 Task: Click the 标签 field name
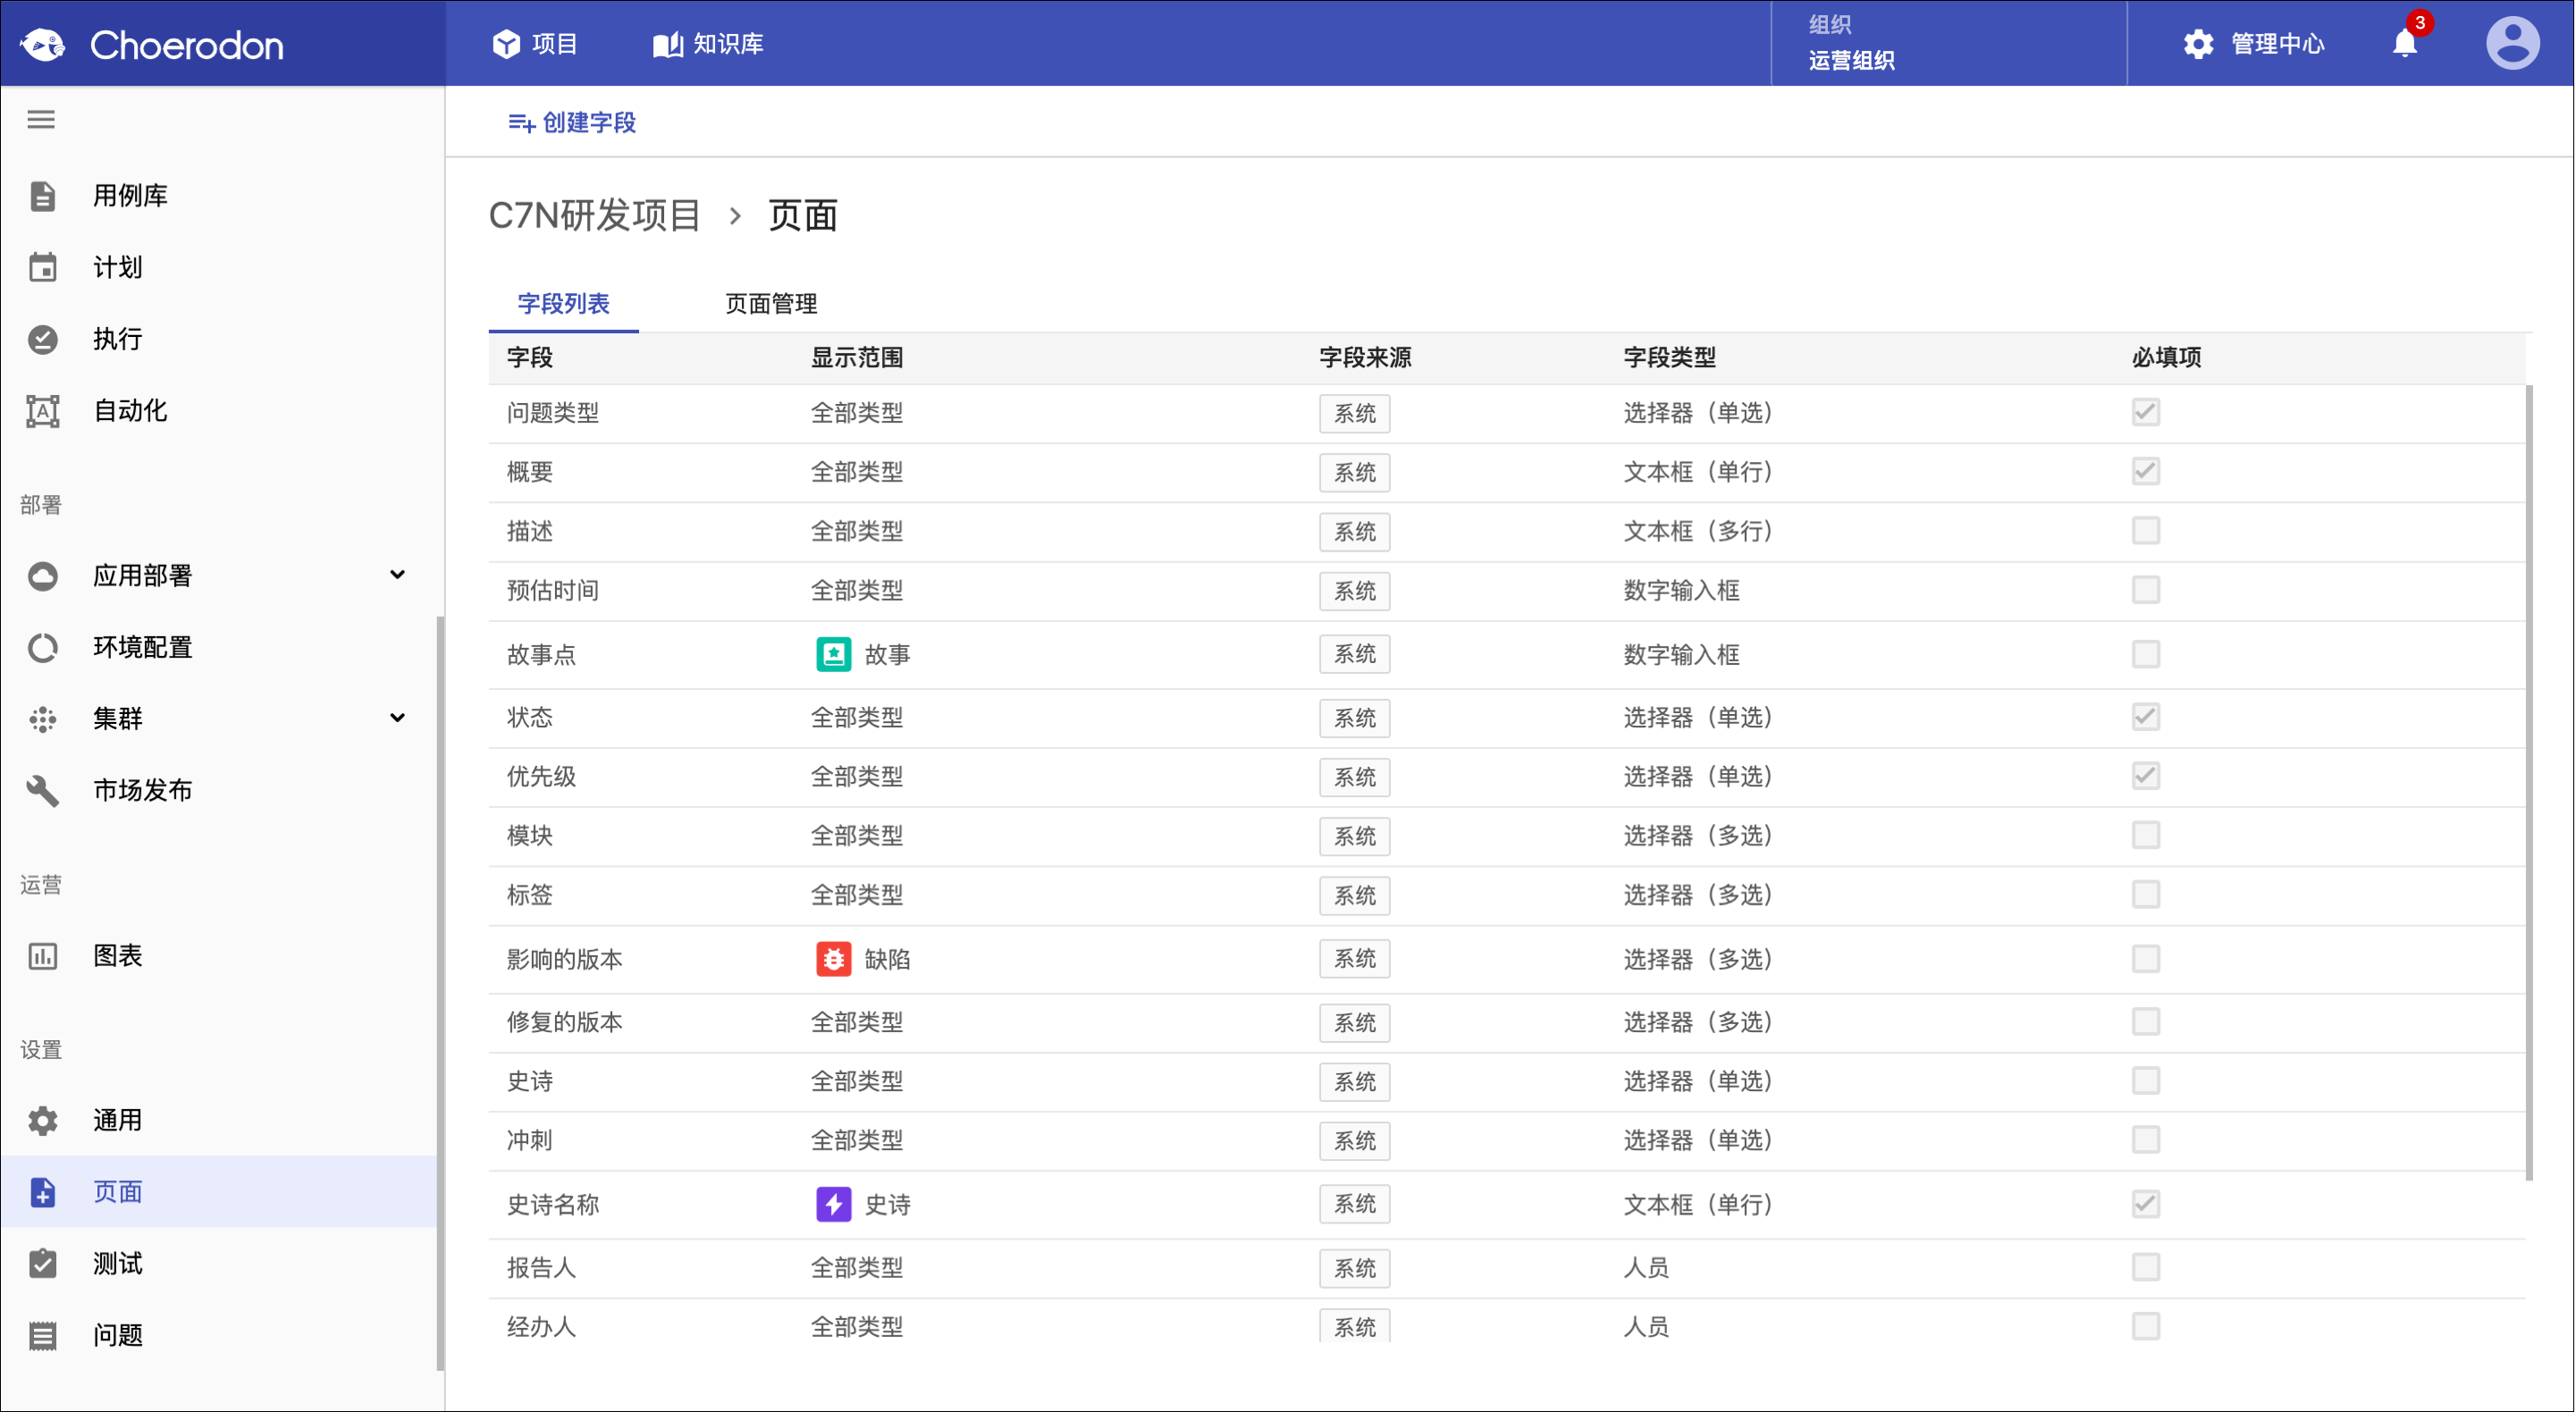529,895
